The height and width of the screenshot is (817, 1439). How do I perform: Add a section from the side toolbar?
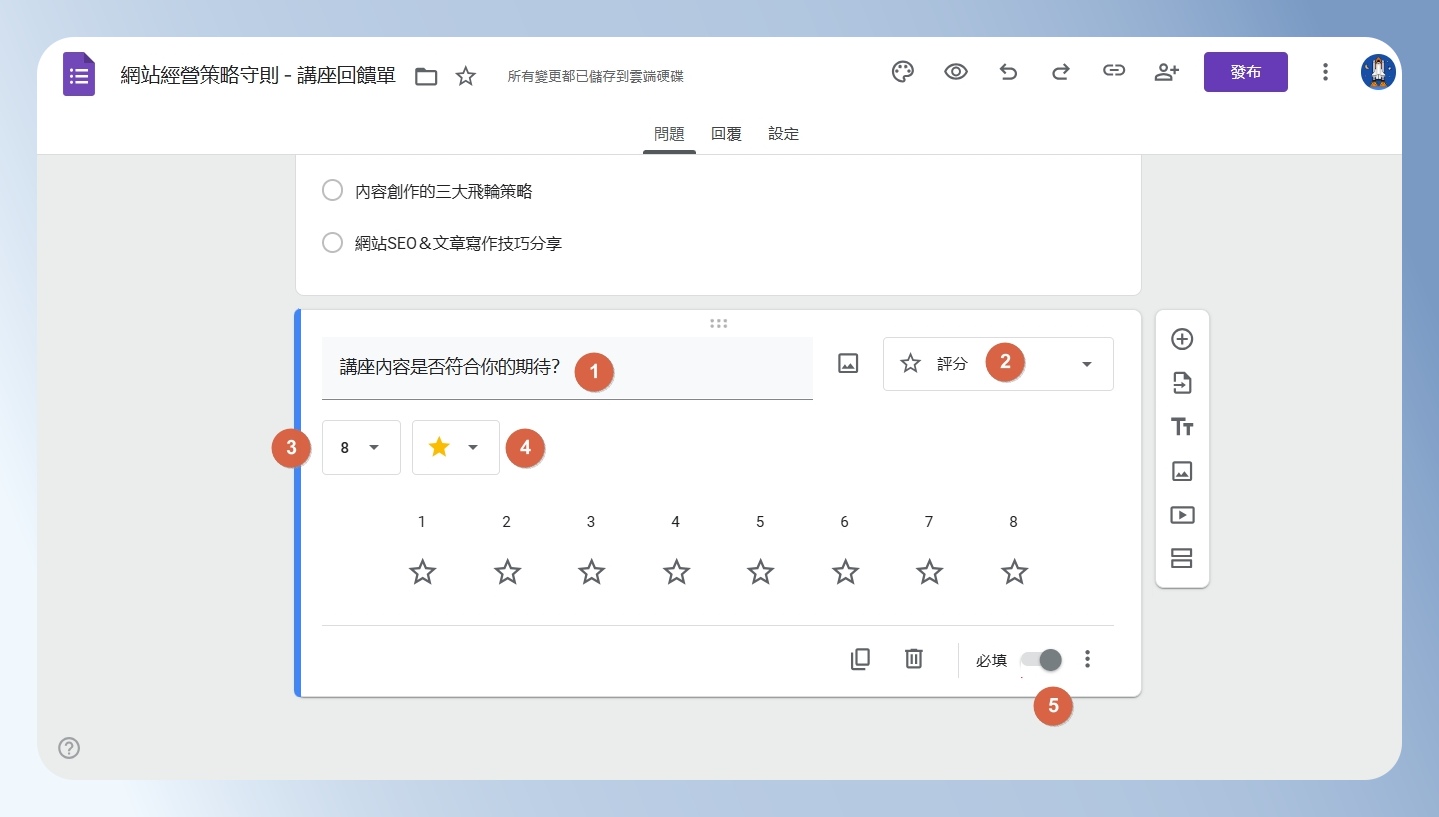(x=1182, y=559)
